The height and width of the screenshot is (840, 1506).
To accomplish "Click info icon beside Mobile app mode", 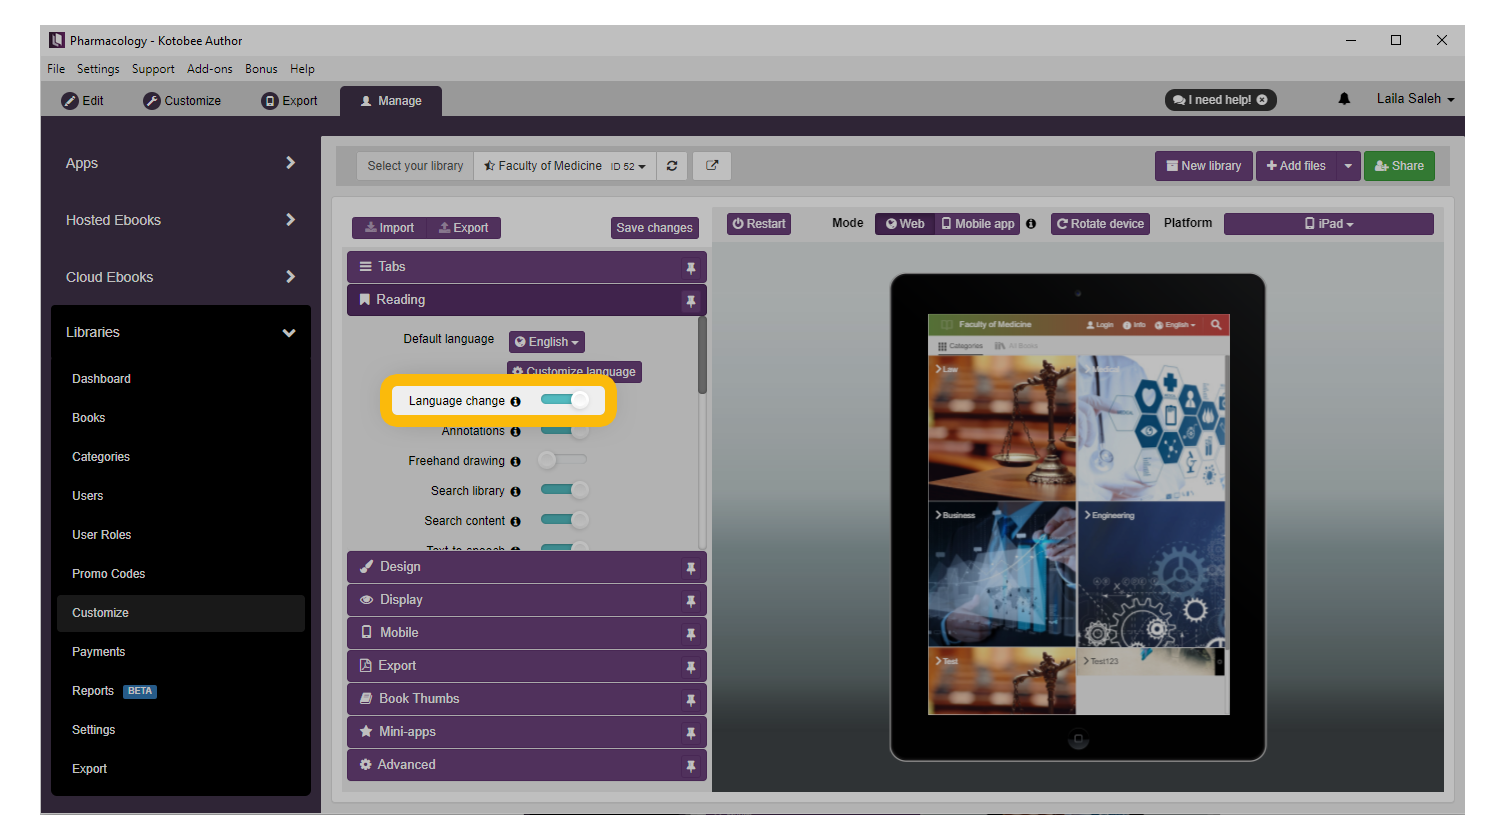I will pos(1031,224).
